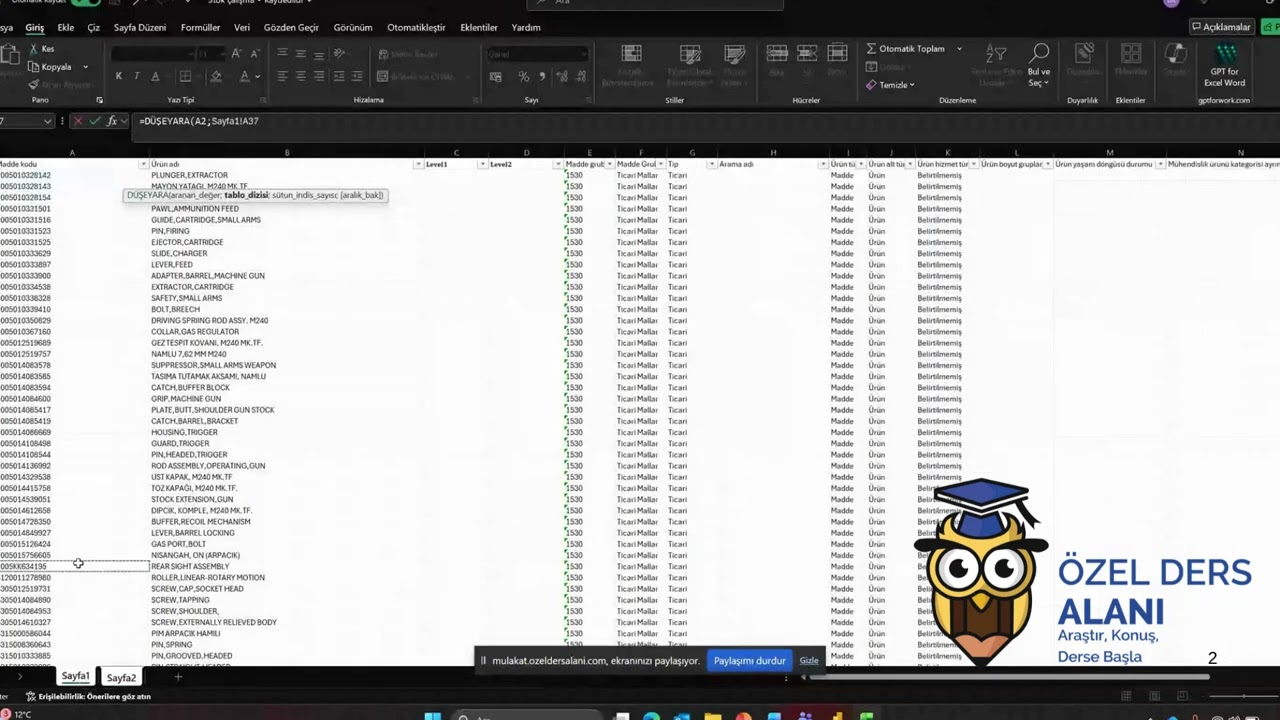Screen dimensions: 1280x720
Task: Open the Ürün adı column filter dropdown
Action: [417, 164]
